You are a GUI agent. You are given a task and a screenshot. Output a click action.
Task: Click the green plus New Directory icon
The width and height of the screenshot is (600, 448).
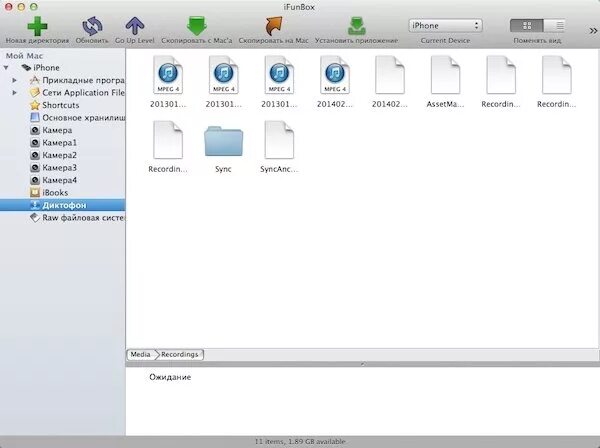tap(37, 26)
